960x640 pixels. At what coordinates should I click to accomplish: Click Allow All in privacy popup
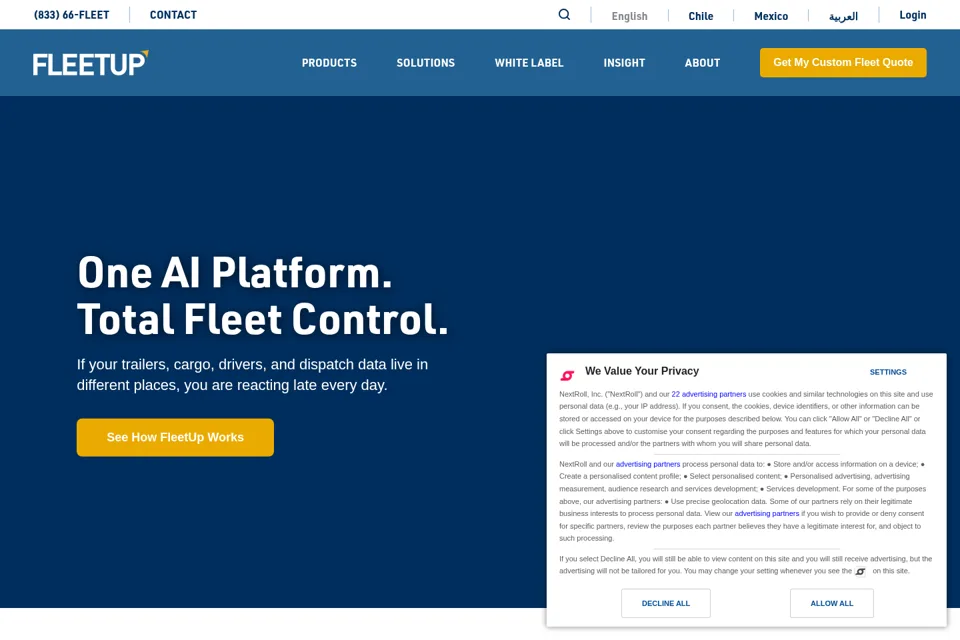tap(831, 603)
